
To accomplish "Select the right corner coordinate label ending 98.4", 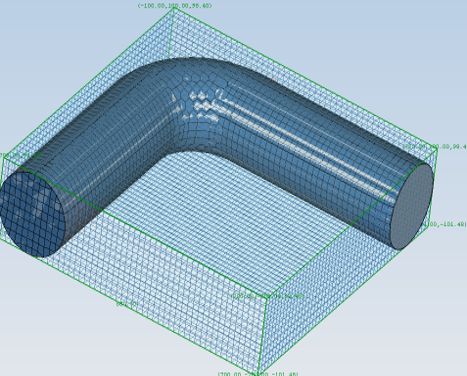I will [435, 147].
